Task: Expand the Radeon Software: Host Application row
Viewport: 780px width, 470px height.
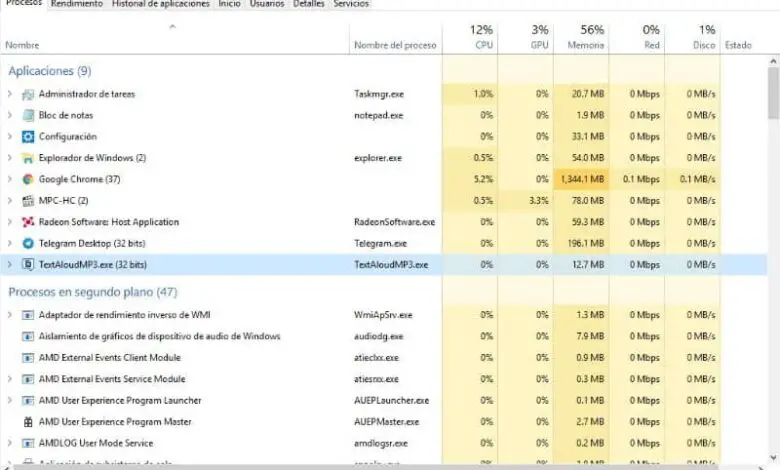Action: click(x=9, y=222)
